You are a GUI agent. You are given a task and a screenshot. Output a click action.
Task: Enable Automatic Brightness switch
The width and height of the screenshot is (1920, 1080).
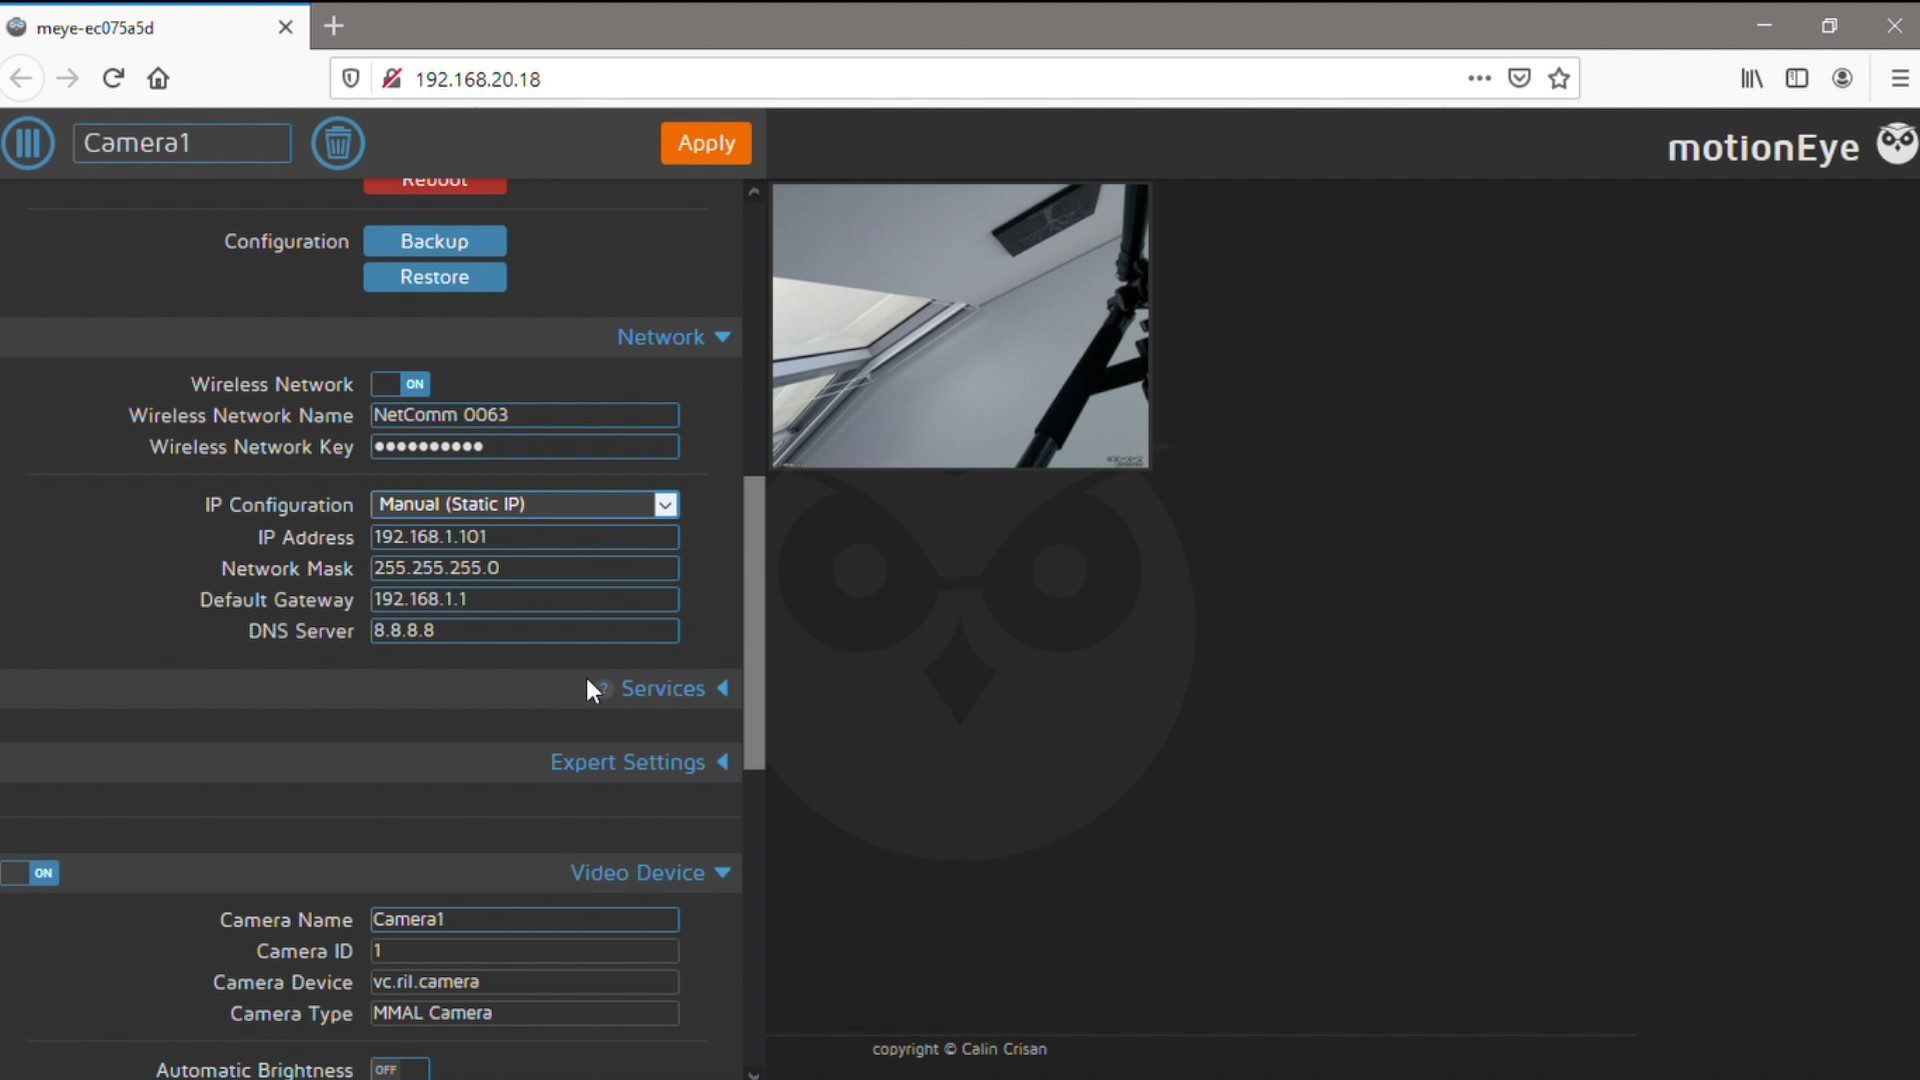tap(400, 1069)
